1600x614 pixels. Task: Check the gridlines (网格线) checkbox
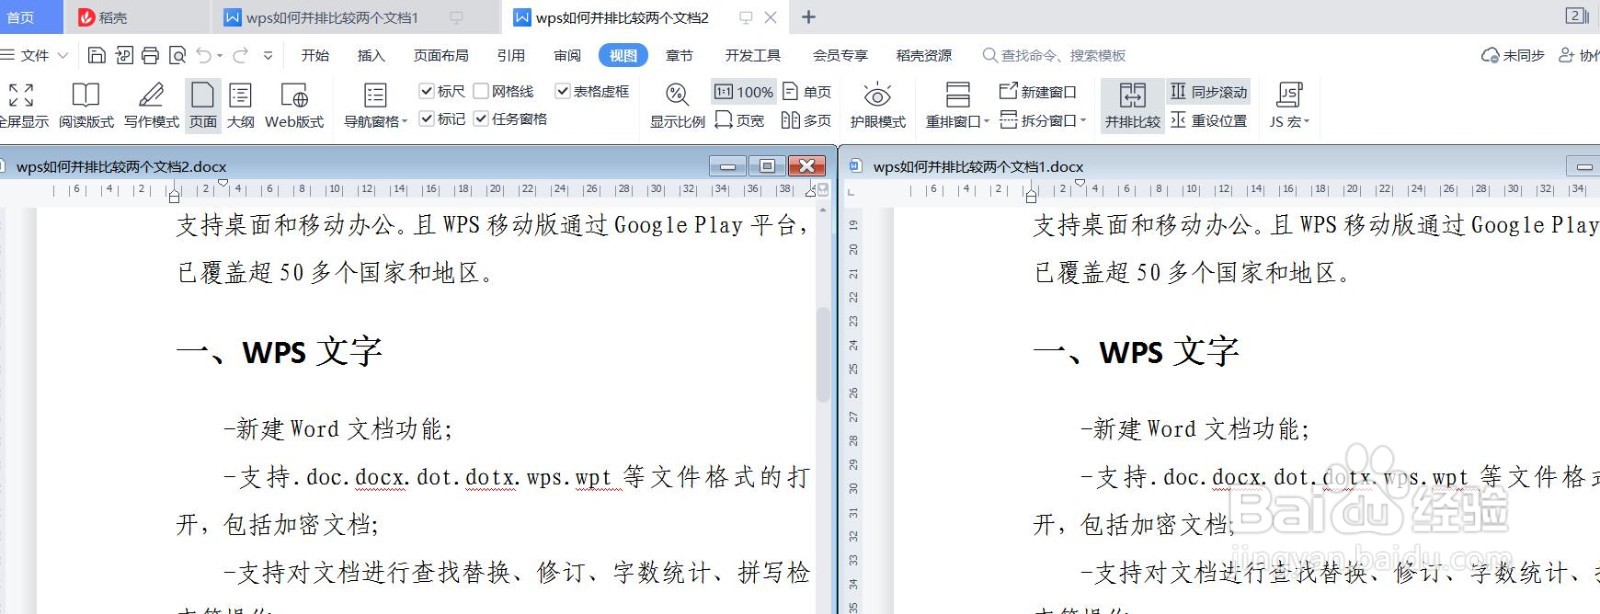pyautogui.click(x=481, y=91)
